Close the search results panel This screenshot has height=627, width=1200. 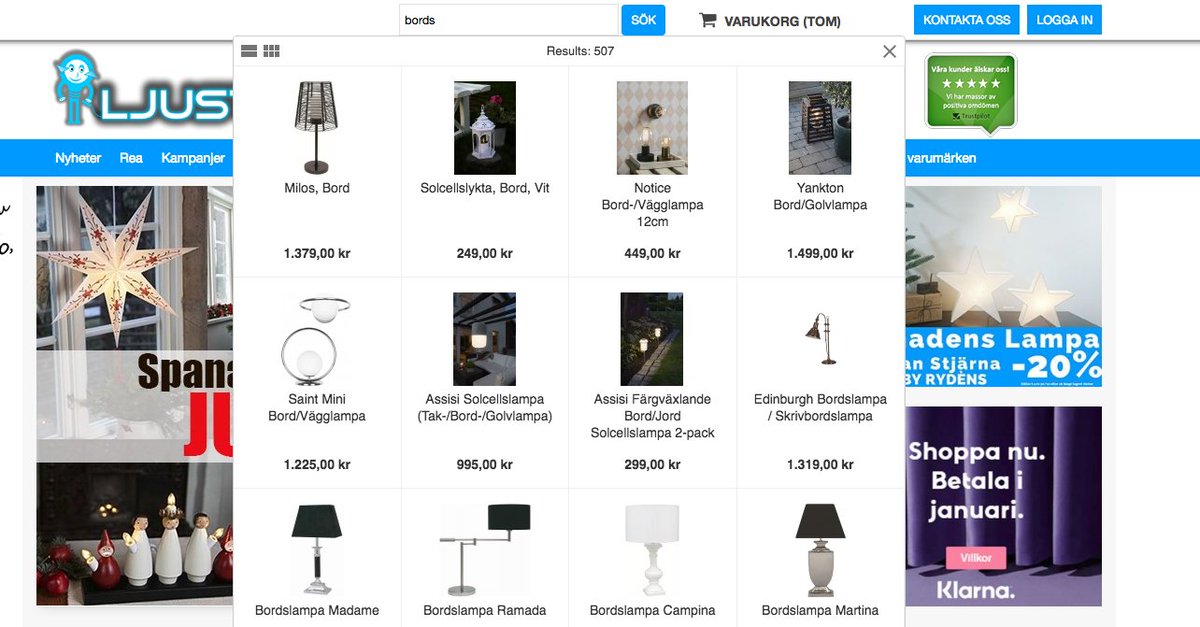[889, 52]
